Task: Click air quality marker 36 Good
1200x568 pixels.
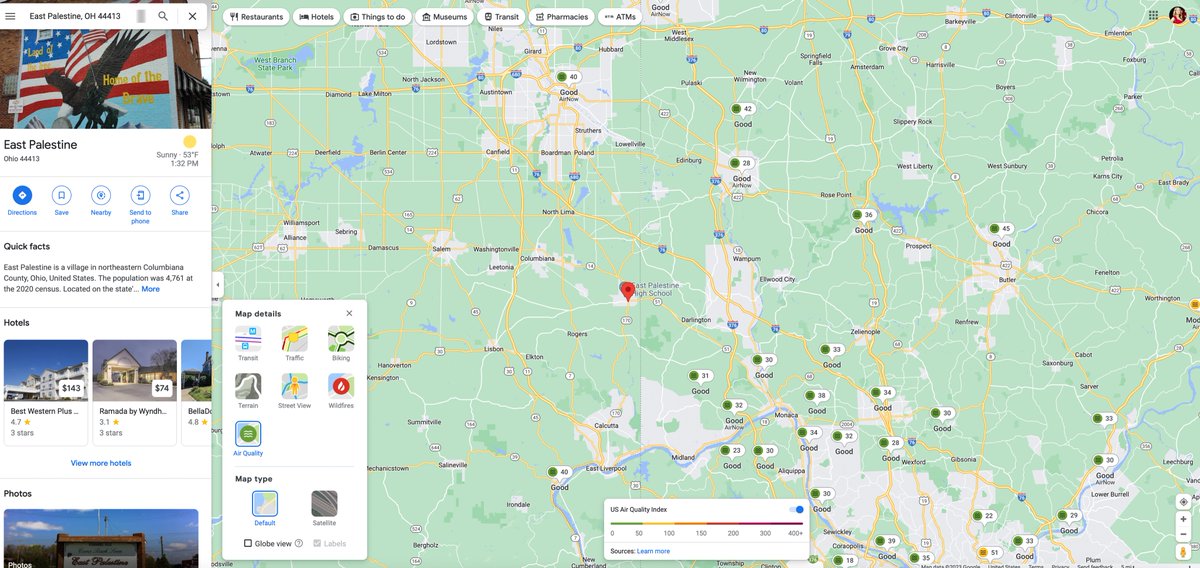Action: pyautogui.click(x=862, y=215)
